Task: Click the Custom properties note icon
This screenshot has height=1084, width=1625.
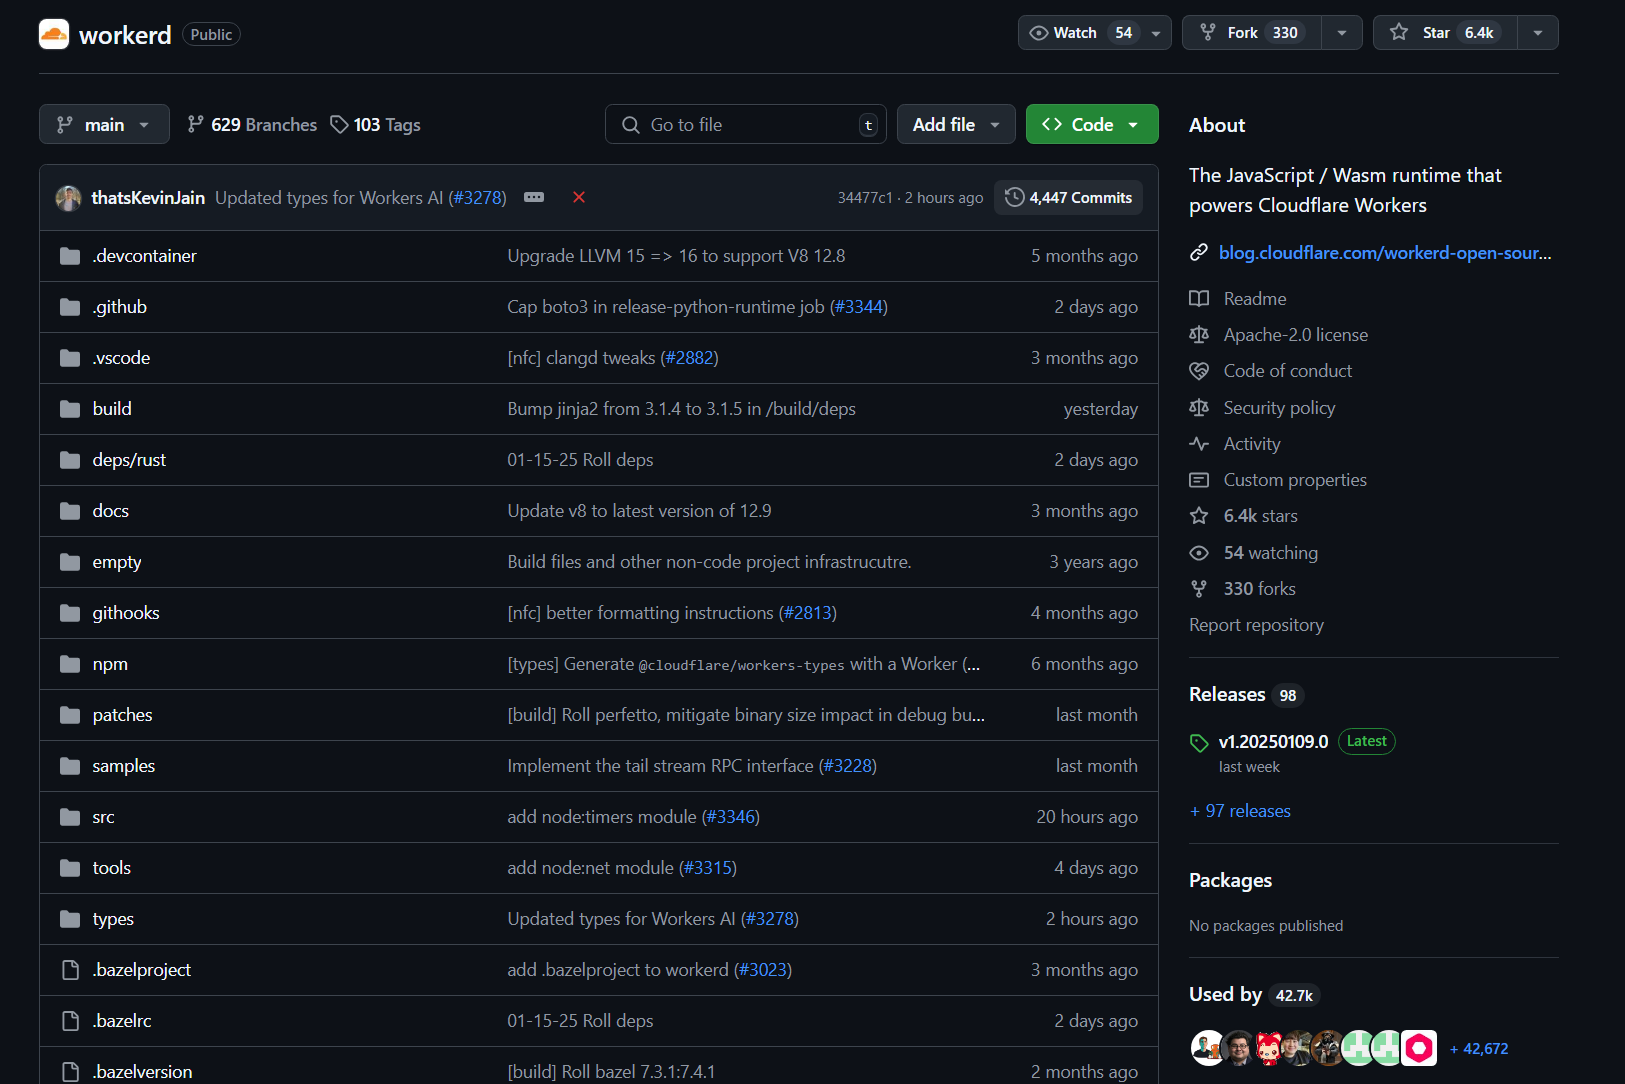Action: (x=1199, y=480)
